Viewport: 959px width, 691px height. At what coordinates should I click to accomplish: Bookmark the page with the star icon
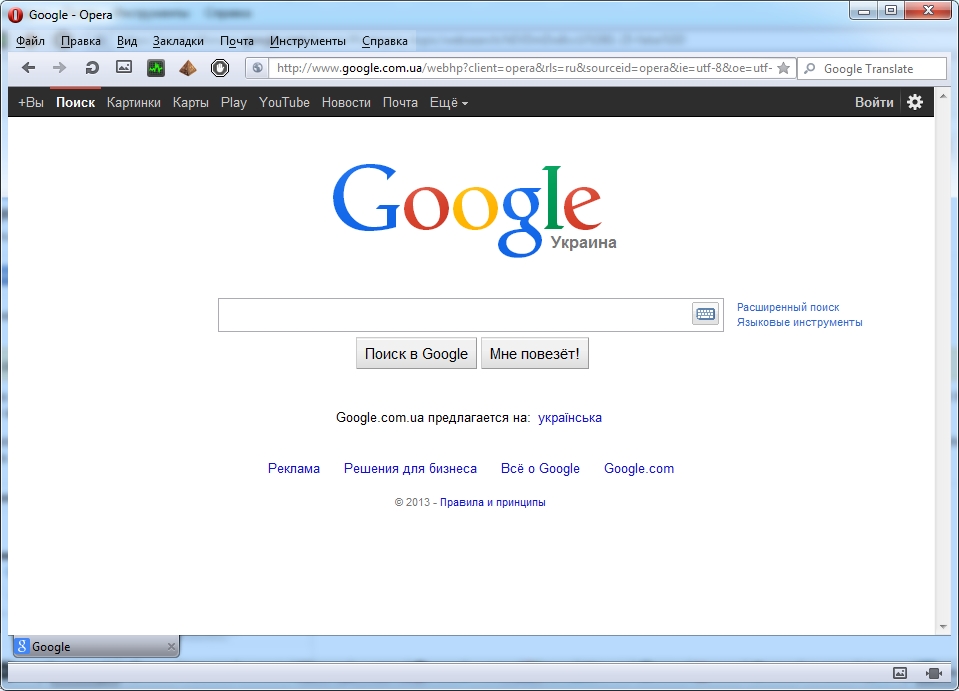[783, 68]
